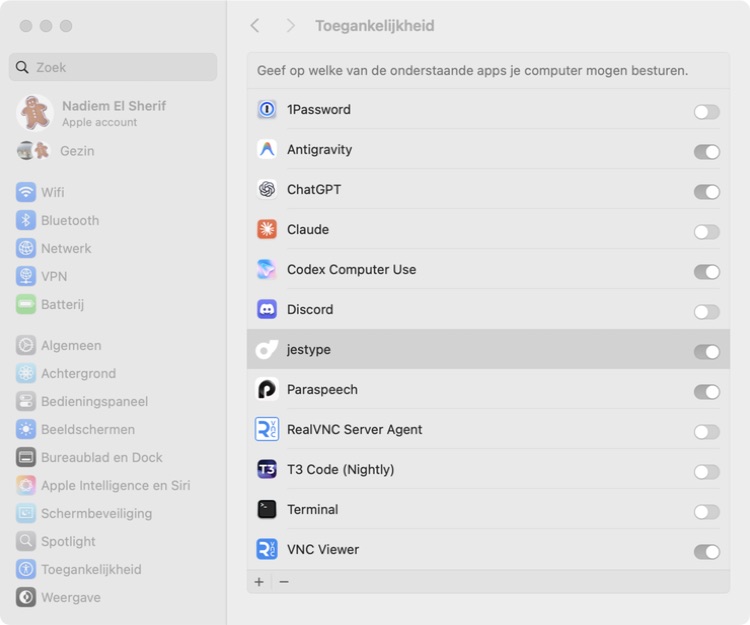Switch off the jestype toggle
This screenshot has width=750, height=625.
click(706, 352)
